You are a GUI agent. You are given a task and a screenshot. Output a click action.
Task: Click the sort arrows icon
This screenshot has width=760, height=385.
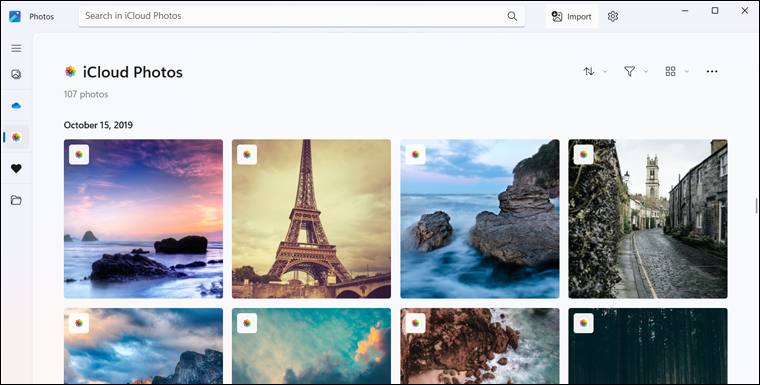[588, 71]
